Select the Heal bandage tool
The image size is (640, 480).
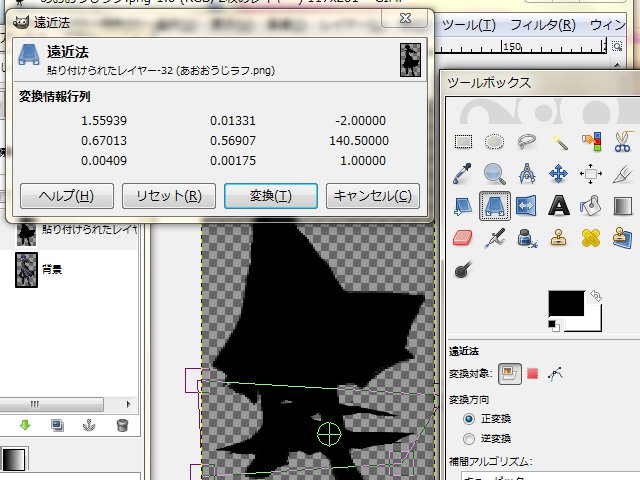point(591,238)
